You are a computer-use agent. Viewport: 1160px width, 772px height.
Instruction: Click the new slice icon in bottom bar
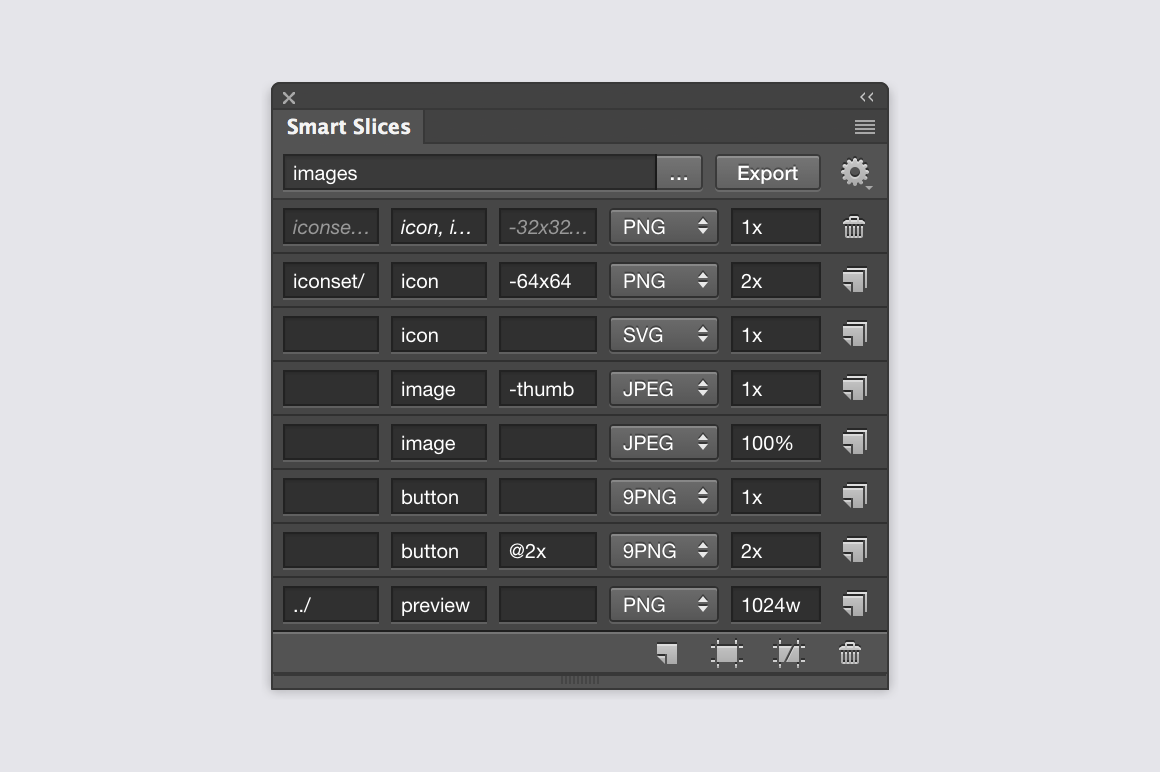tap(666, 654)
